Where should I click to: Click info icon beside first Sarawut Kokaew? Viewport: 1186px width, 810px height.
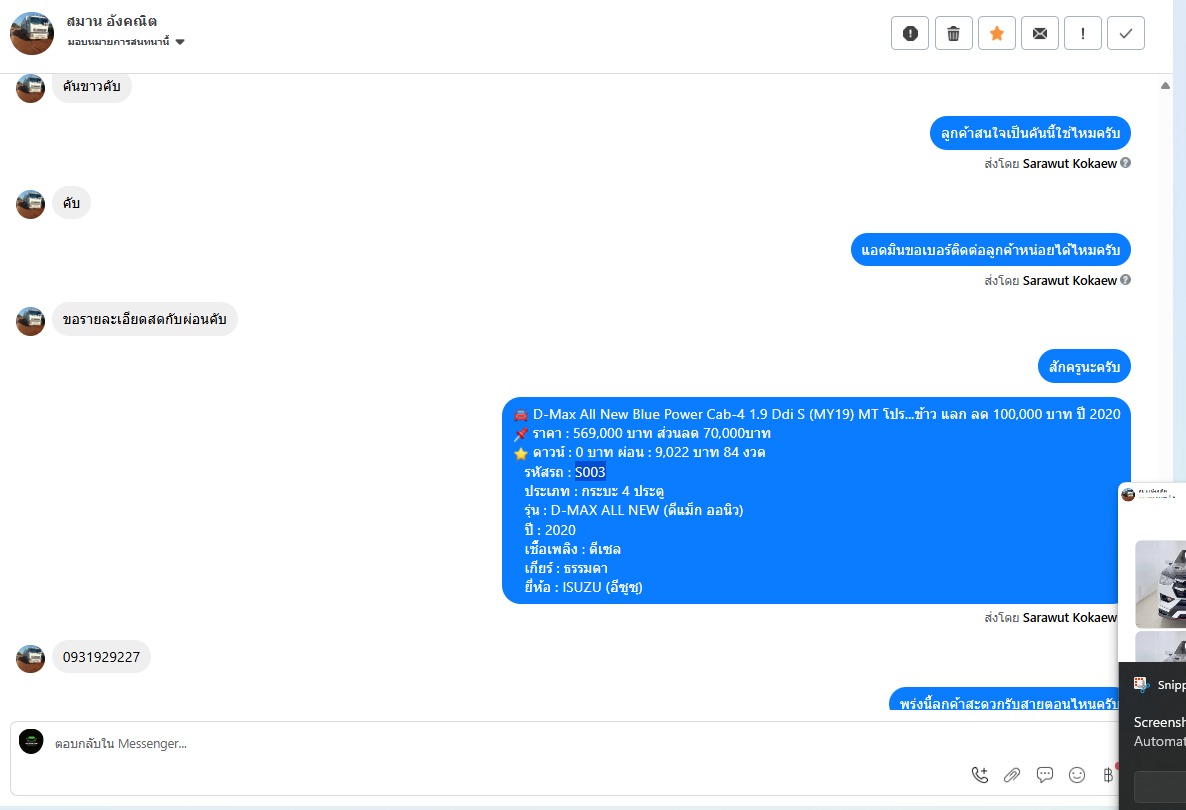tap(1125, 163)
